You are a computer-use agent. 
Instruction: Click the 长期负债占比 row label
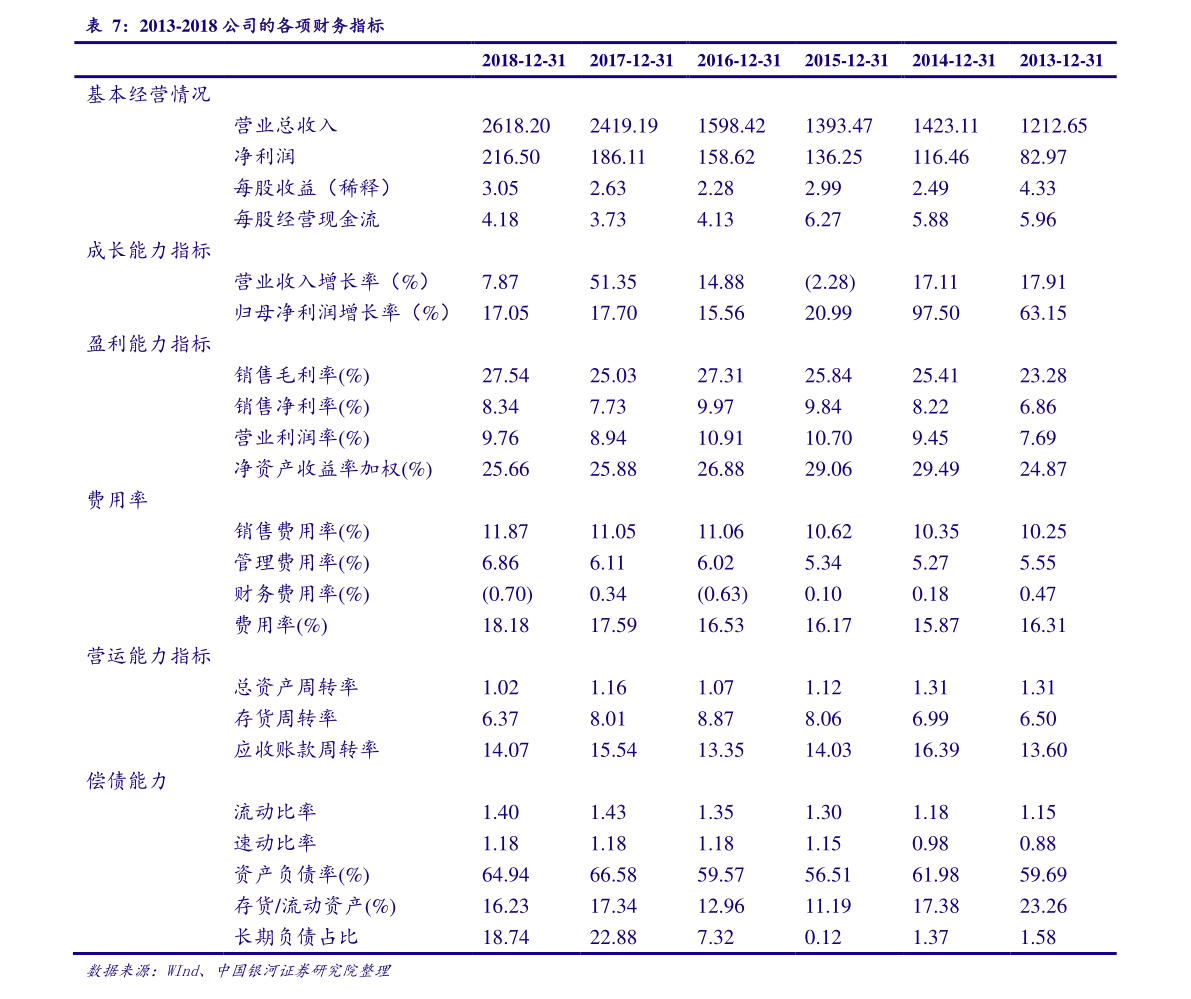pos(295,937)
